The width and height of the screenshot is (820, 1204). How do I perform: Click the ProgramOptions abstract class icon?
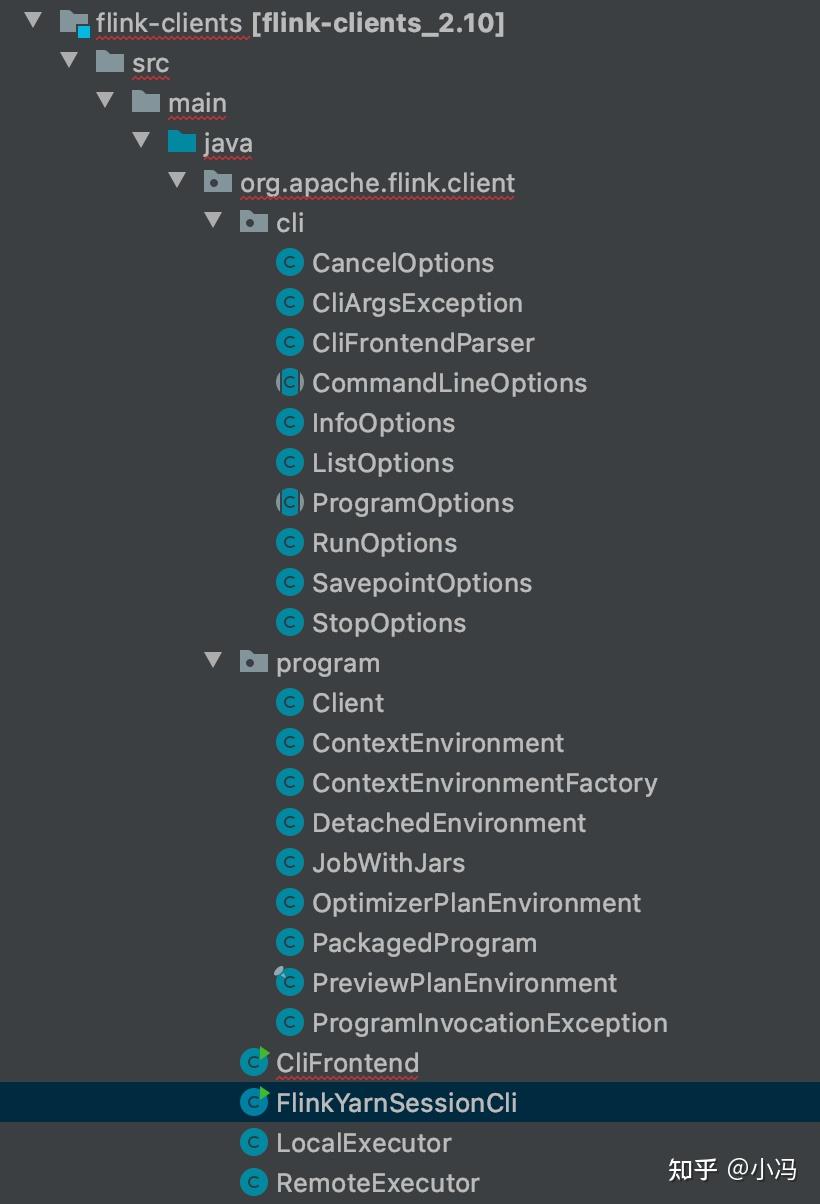[289, 503]
